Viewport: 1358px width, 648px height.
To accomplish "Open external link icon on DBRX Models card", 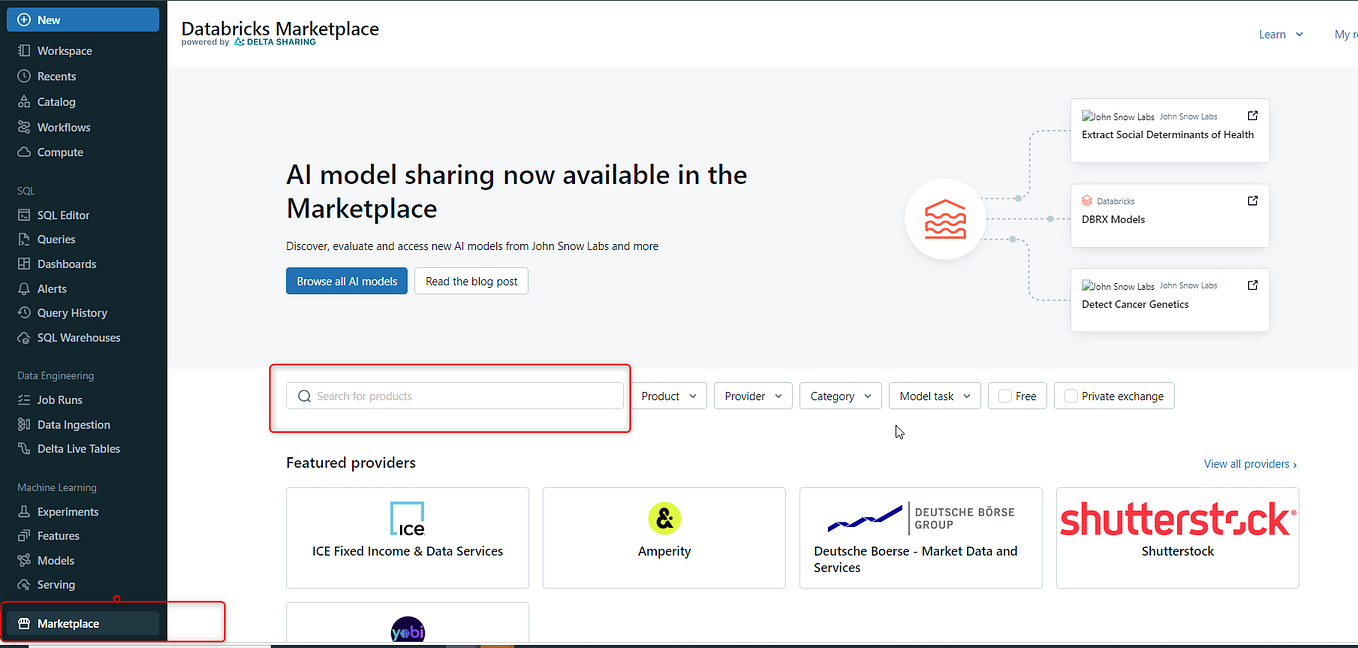I will coord(1252,201).
